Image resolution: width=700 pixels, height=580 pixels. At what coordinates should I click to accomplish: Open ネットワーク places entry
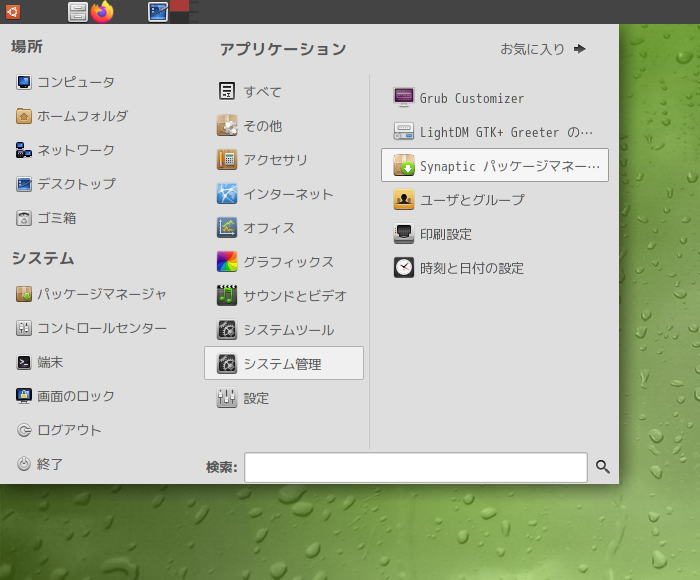(65, 150)
